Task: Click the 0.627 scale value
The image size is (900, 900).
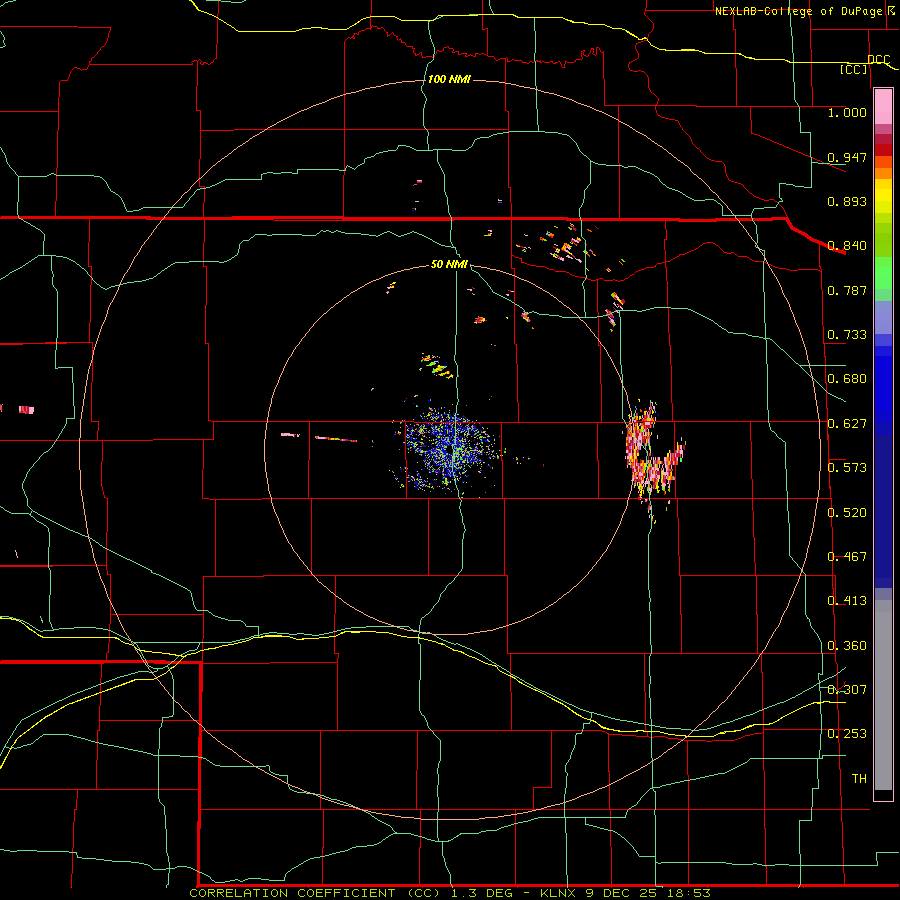Action: [847, 424]
